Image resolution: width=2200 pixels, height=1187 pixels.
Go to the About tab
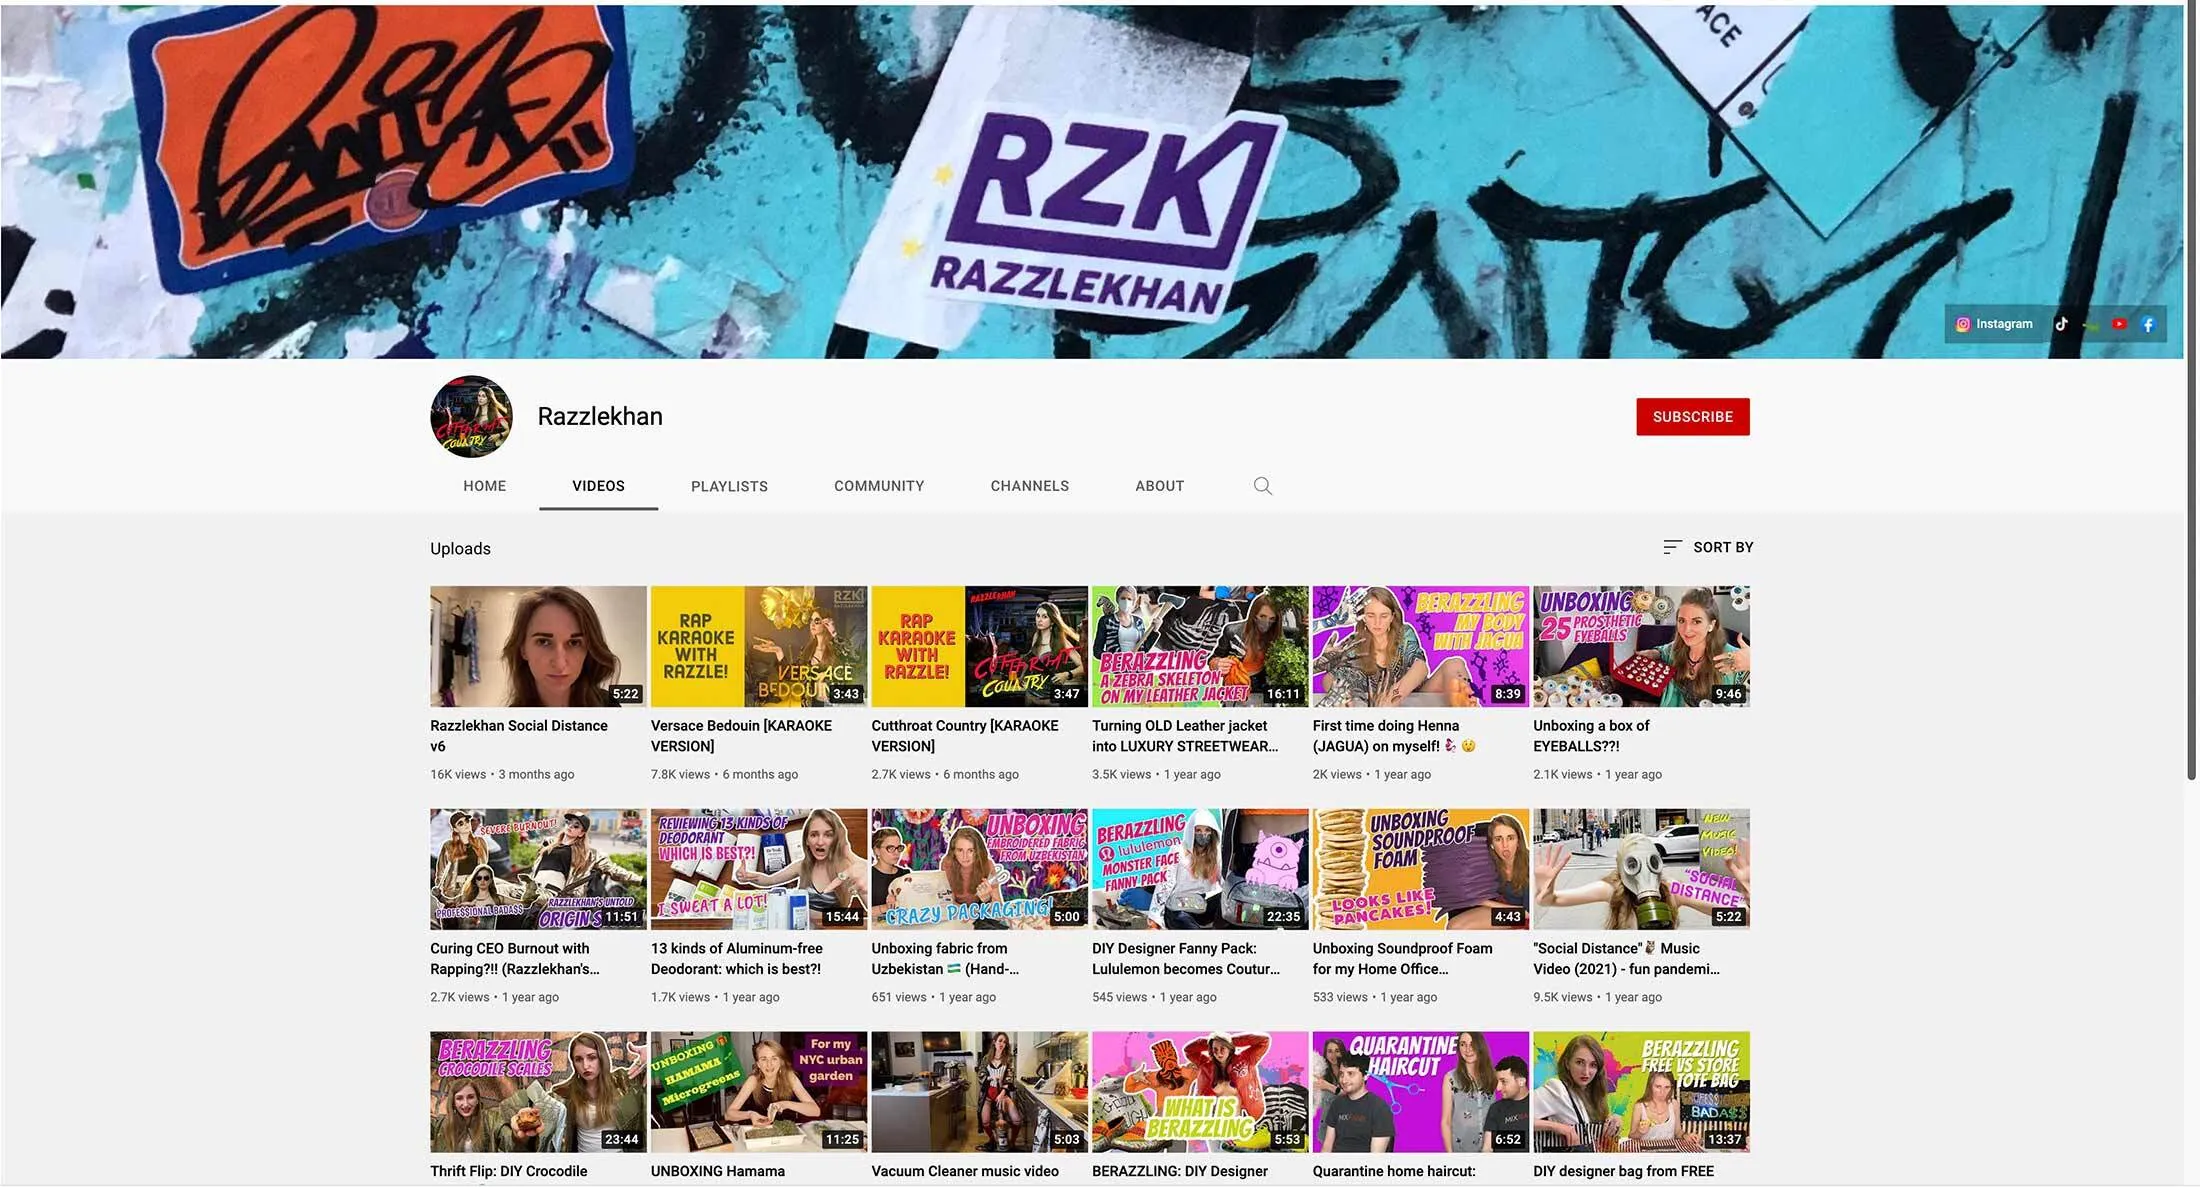(x=1159, y=486)
